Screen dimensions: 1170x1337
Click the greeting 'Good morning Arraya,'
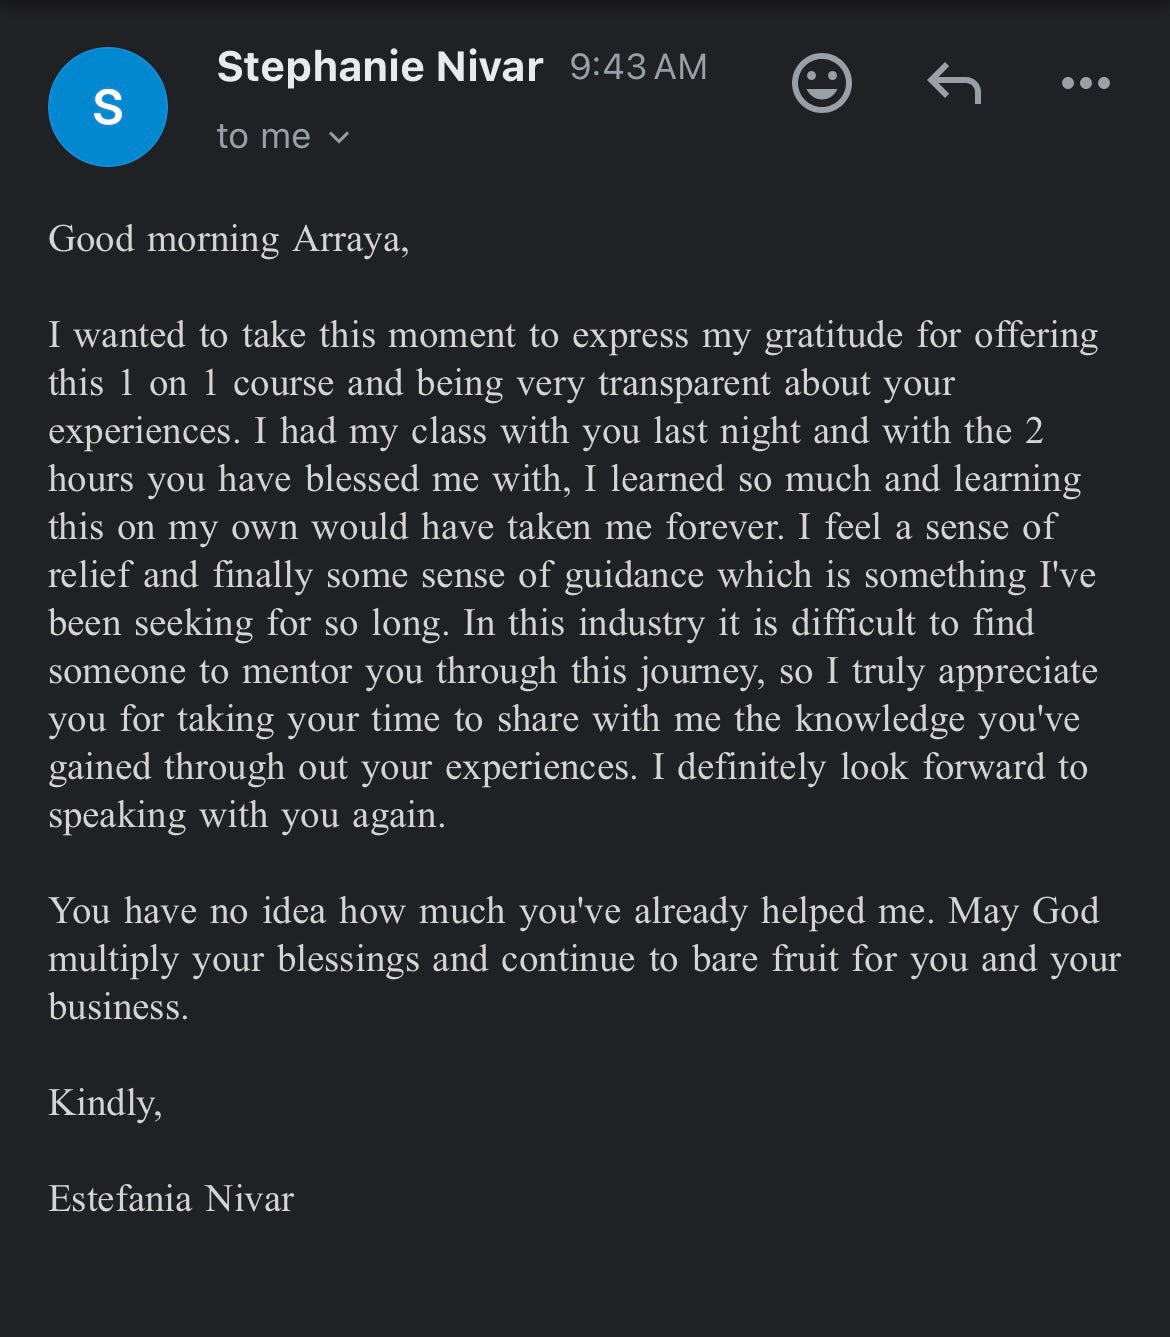(229, 240)
